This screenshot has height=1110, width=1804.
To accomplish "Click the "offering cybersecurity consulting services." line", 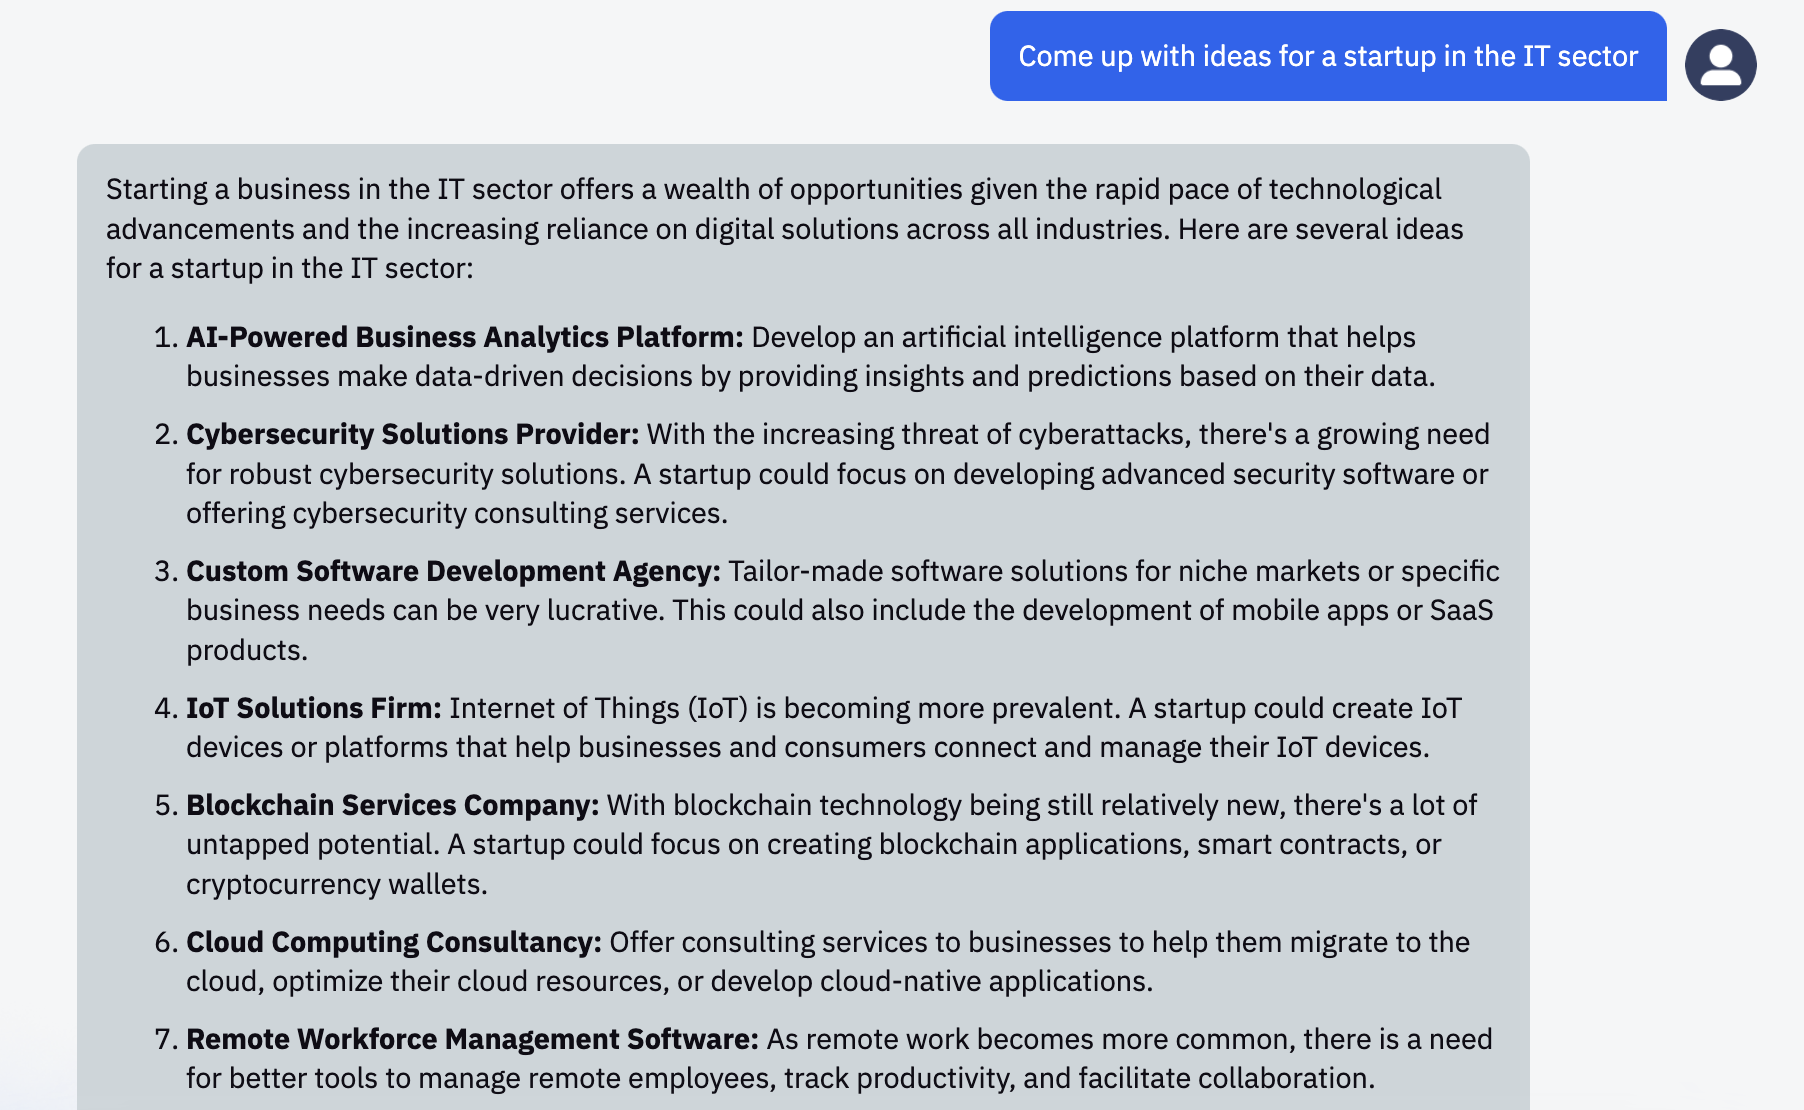I will [x=456, y=513].
